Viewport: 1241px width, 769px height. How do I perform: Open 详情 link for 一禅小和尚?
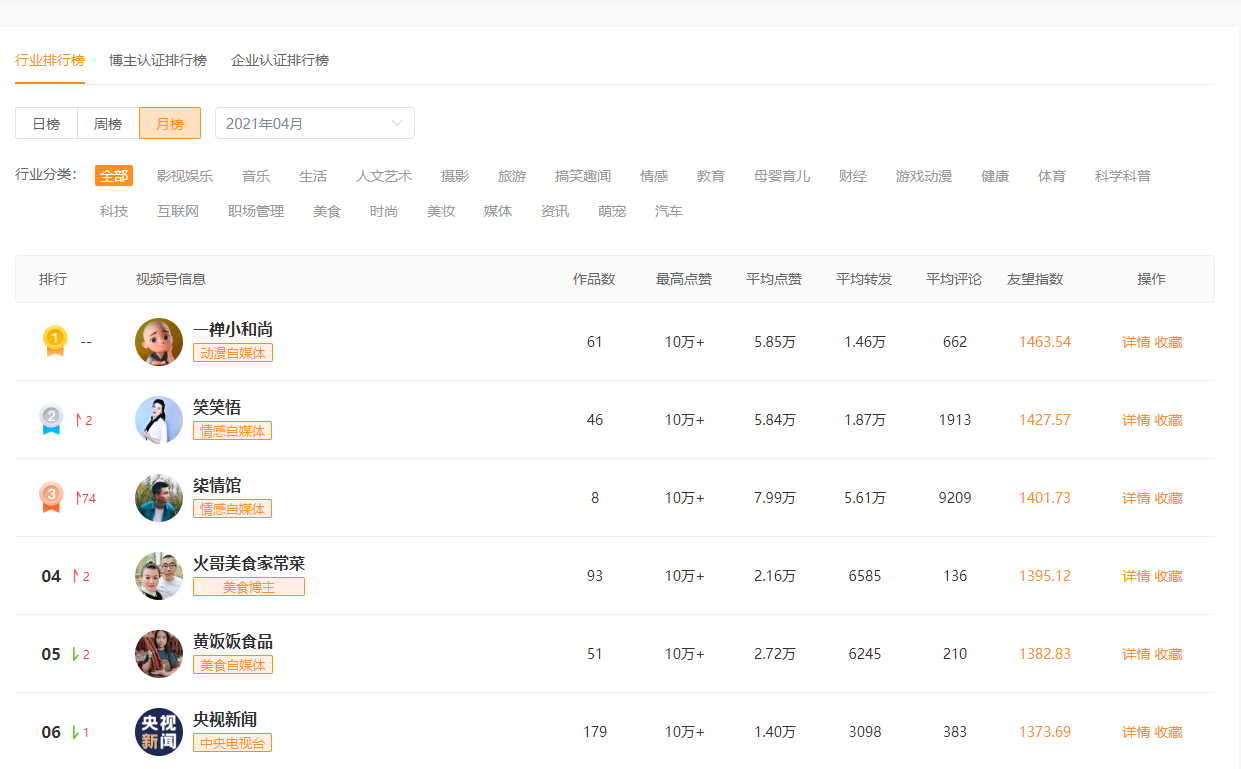pos(1136,342)
